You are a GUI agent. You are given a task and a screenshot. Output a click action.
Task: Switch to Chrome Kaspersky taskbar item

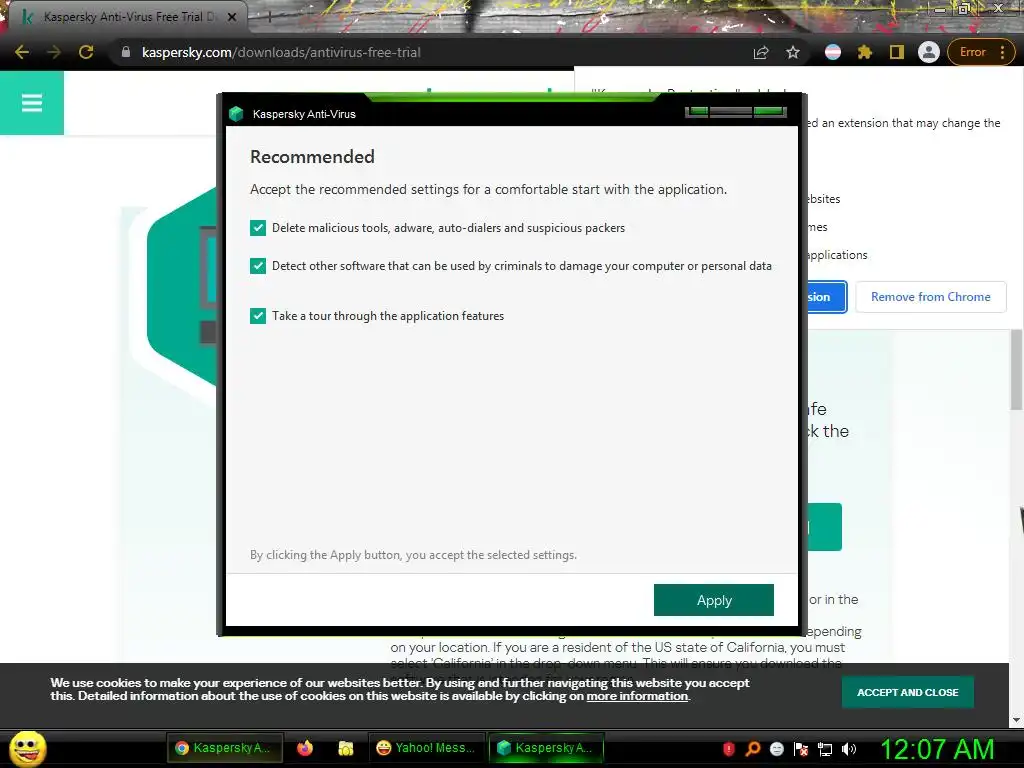click(225, 748)
